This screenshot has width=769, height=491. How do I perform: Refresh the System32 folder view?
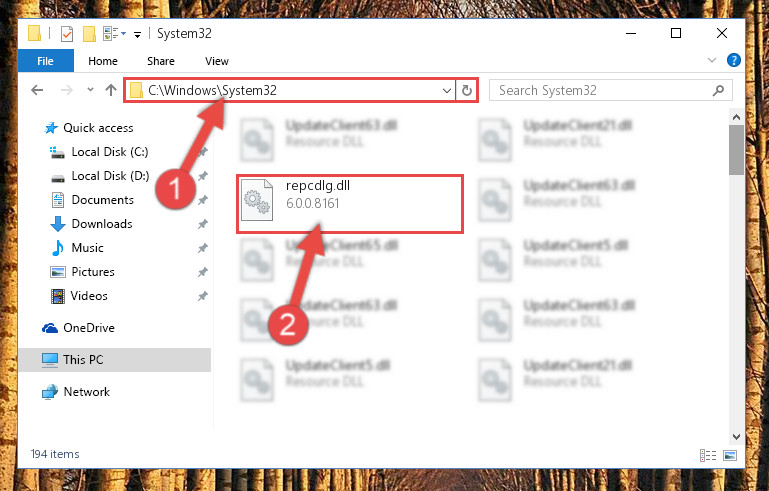466,90
